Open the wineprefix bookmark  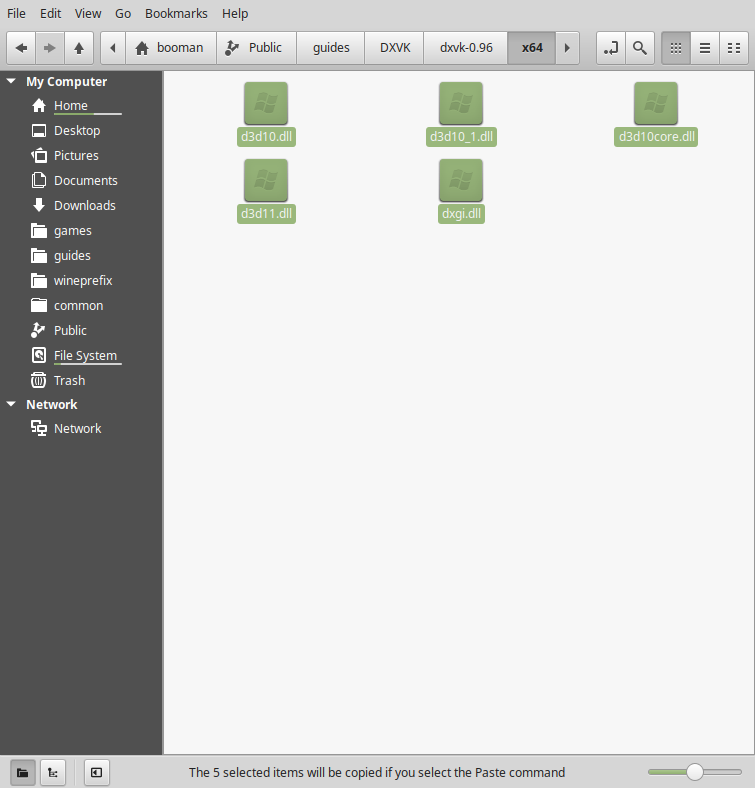81,280
